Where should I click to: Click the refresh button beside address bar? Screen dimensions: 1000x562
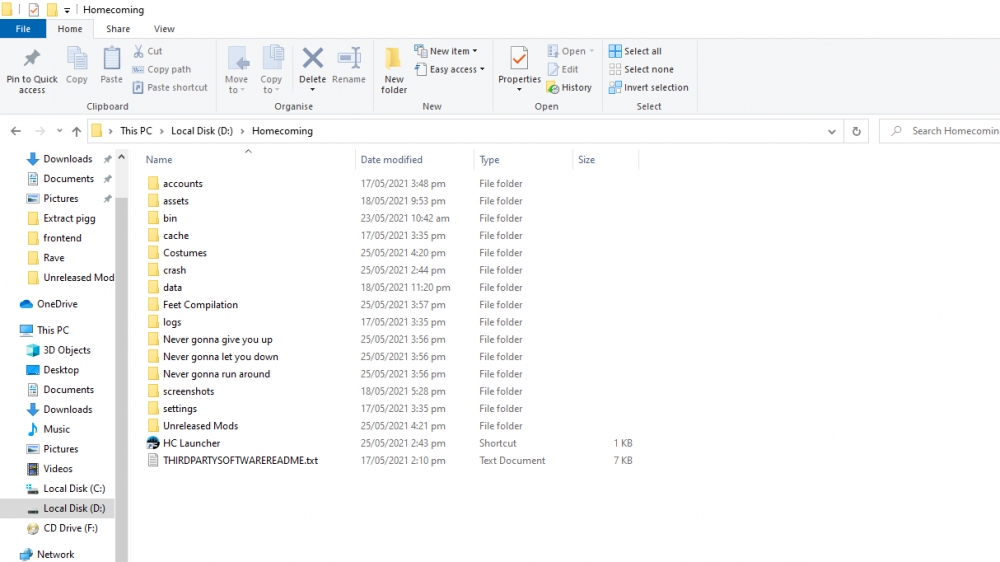click(856, 131)
